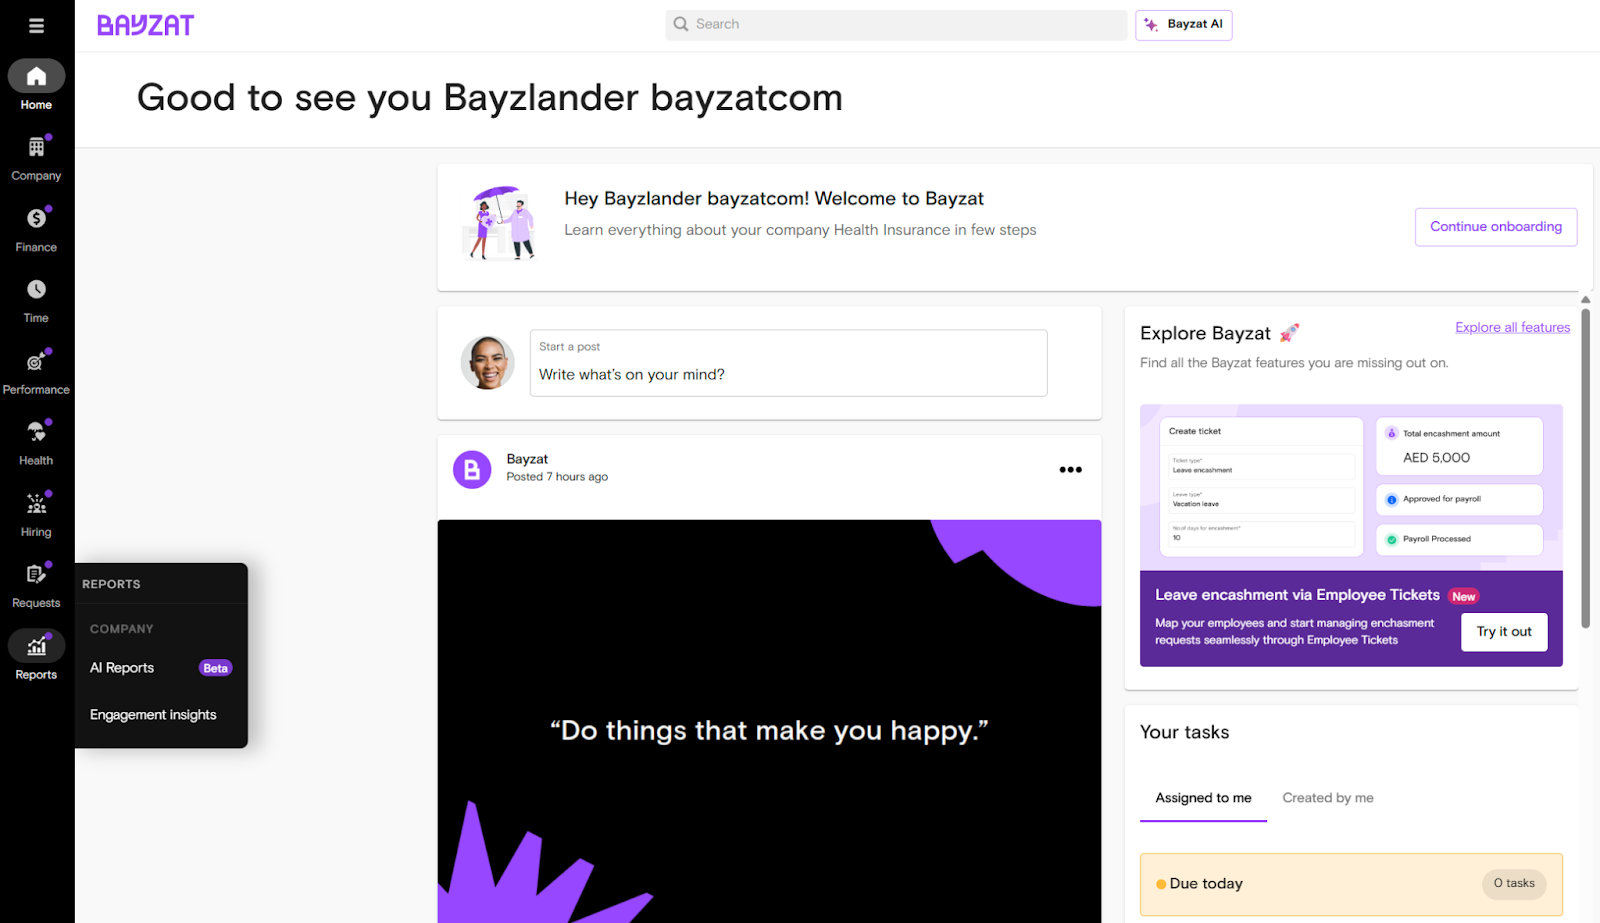Open the Requests sidebar section
1600x923 pixels.
(x=36, y=586)
